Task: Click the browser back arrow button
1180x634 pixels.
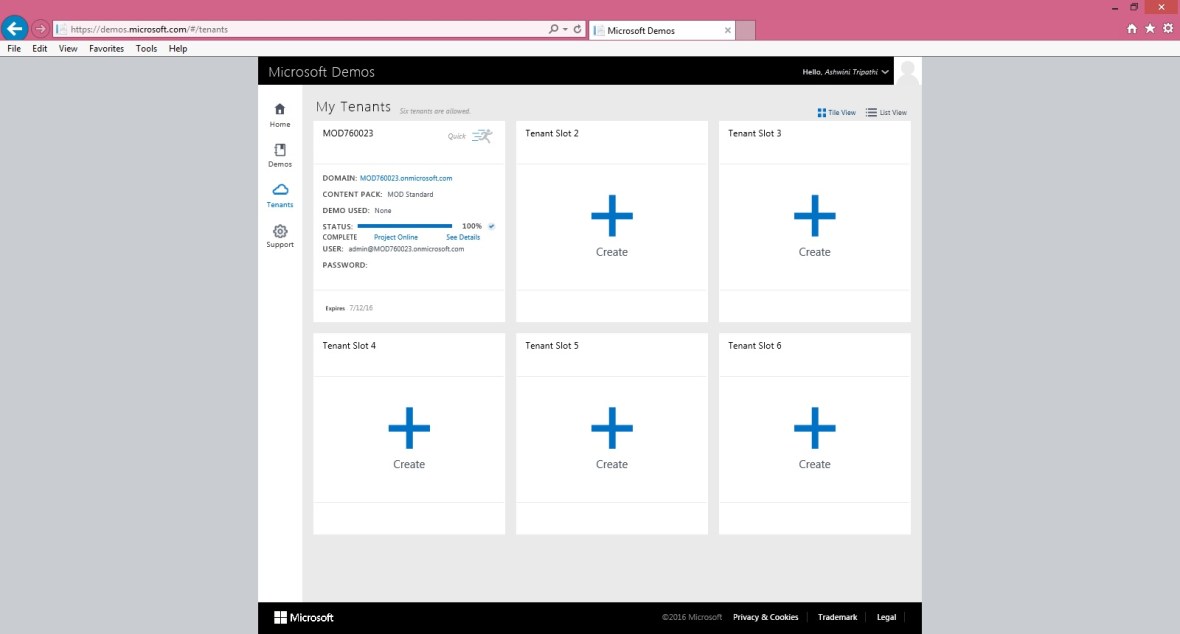Action: coord(15,29)
